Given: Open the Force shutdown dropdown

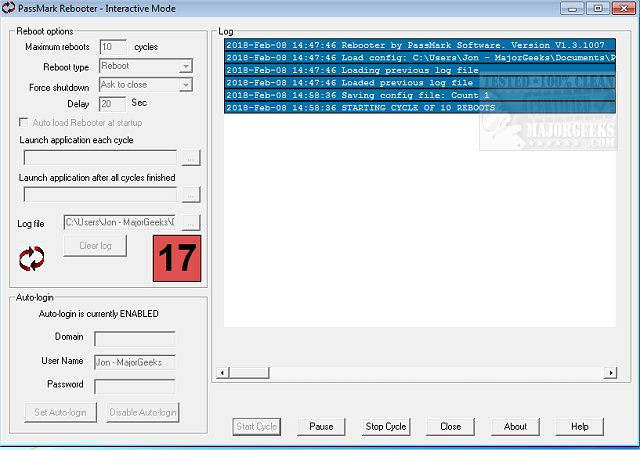Looking at the screenshot, I should tap(186, 85).
